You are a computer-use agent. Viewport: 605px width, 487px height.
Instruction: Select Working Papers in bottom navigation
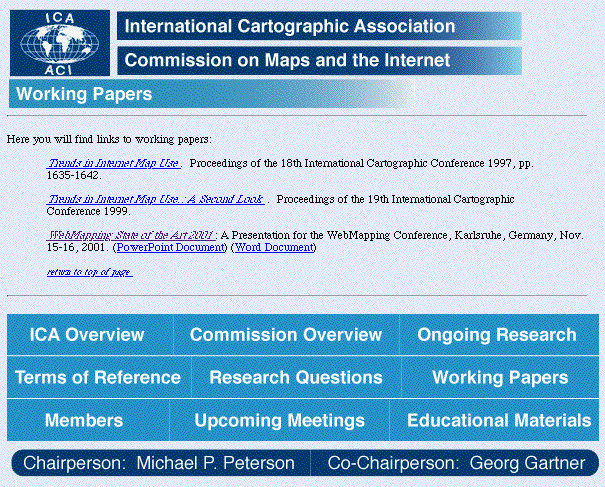(x=500, y=378)
